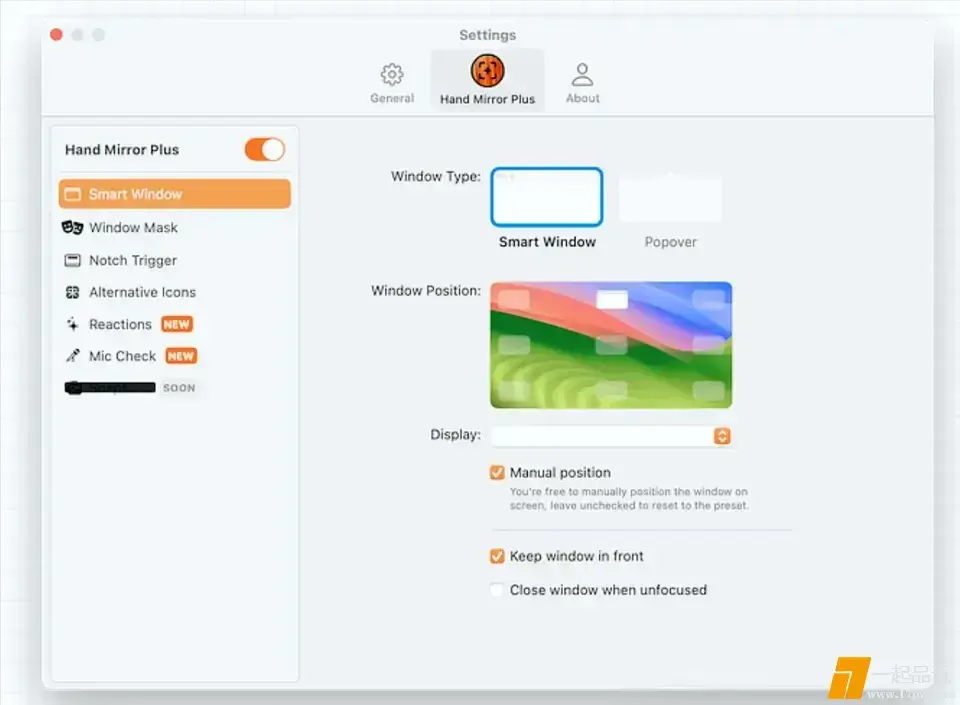Image resolution: width=960 pixels, height=705 pixels.
Task: Select the bottom-center window position
Action: pyautogui.click(x=612, y=390)
